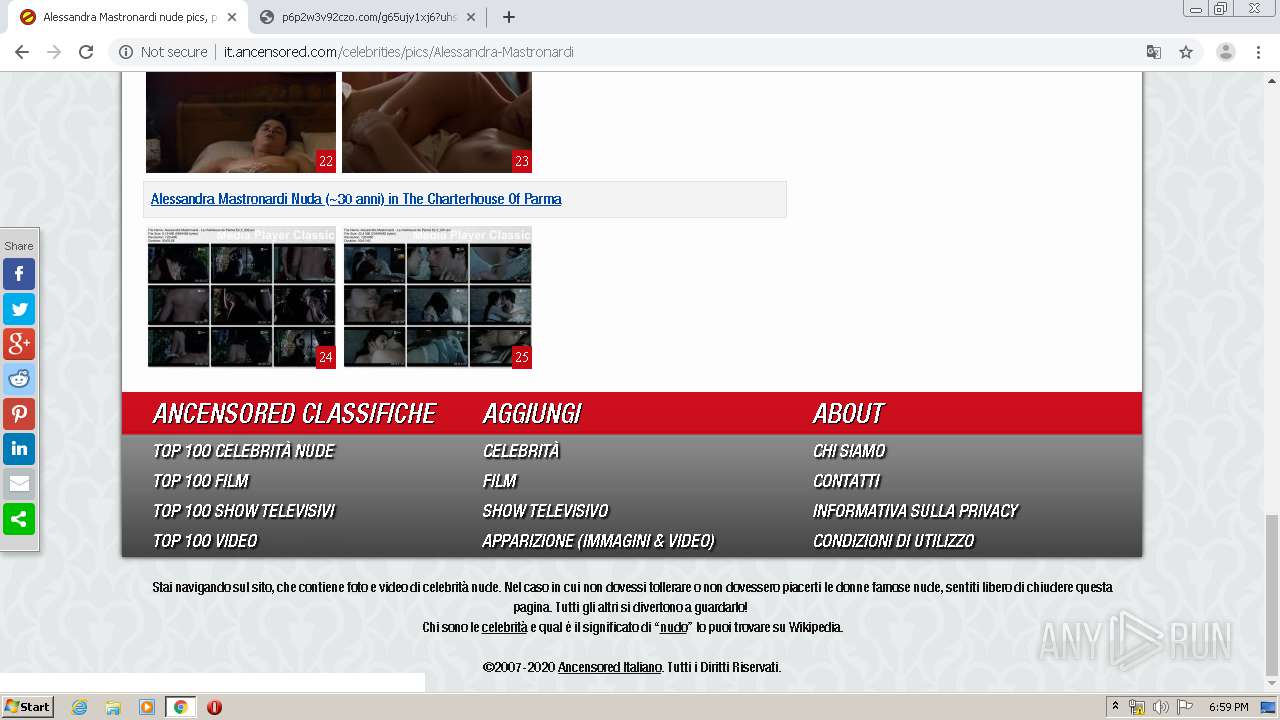Open Apparizione (Immagini & Video) link

point(598,541)
